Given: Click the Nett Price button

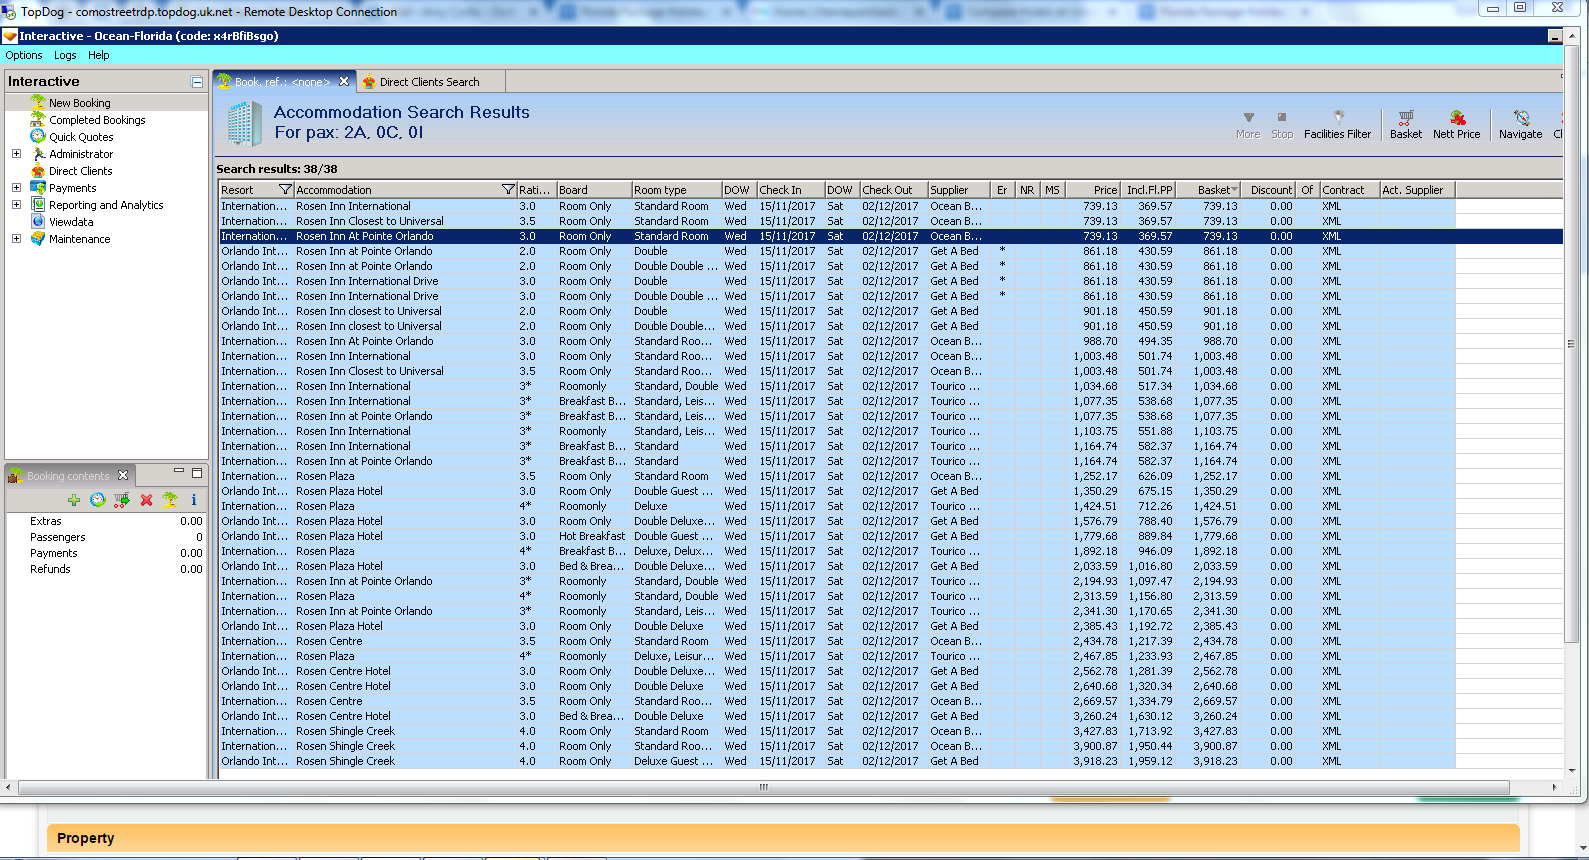Looking at the screenshot, I should click(x=1456, y=124).
